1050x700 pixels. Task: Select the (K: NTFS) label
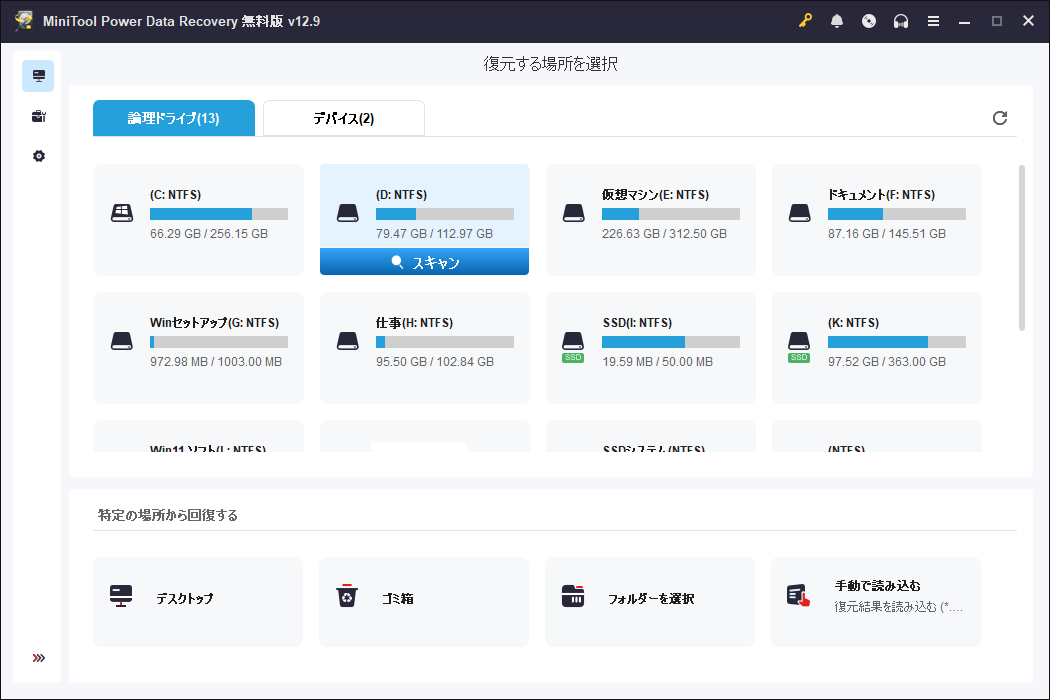(853, 323)
